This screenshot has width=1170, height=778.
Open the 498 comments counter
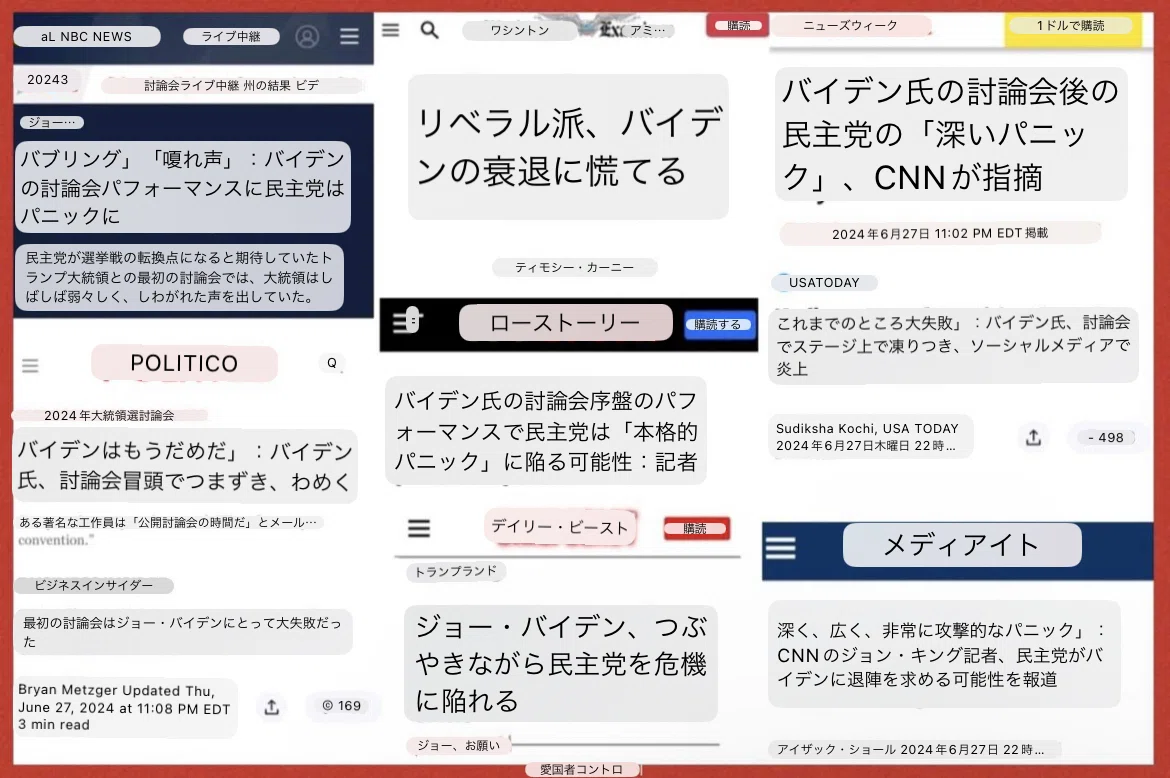1106,437
